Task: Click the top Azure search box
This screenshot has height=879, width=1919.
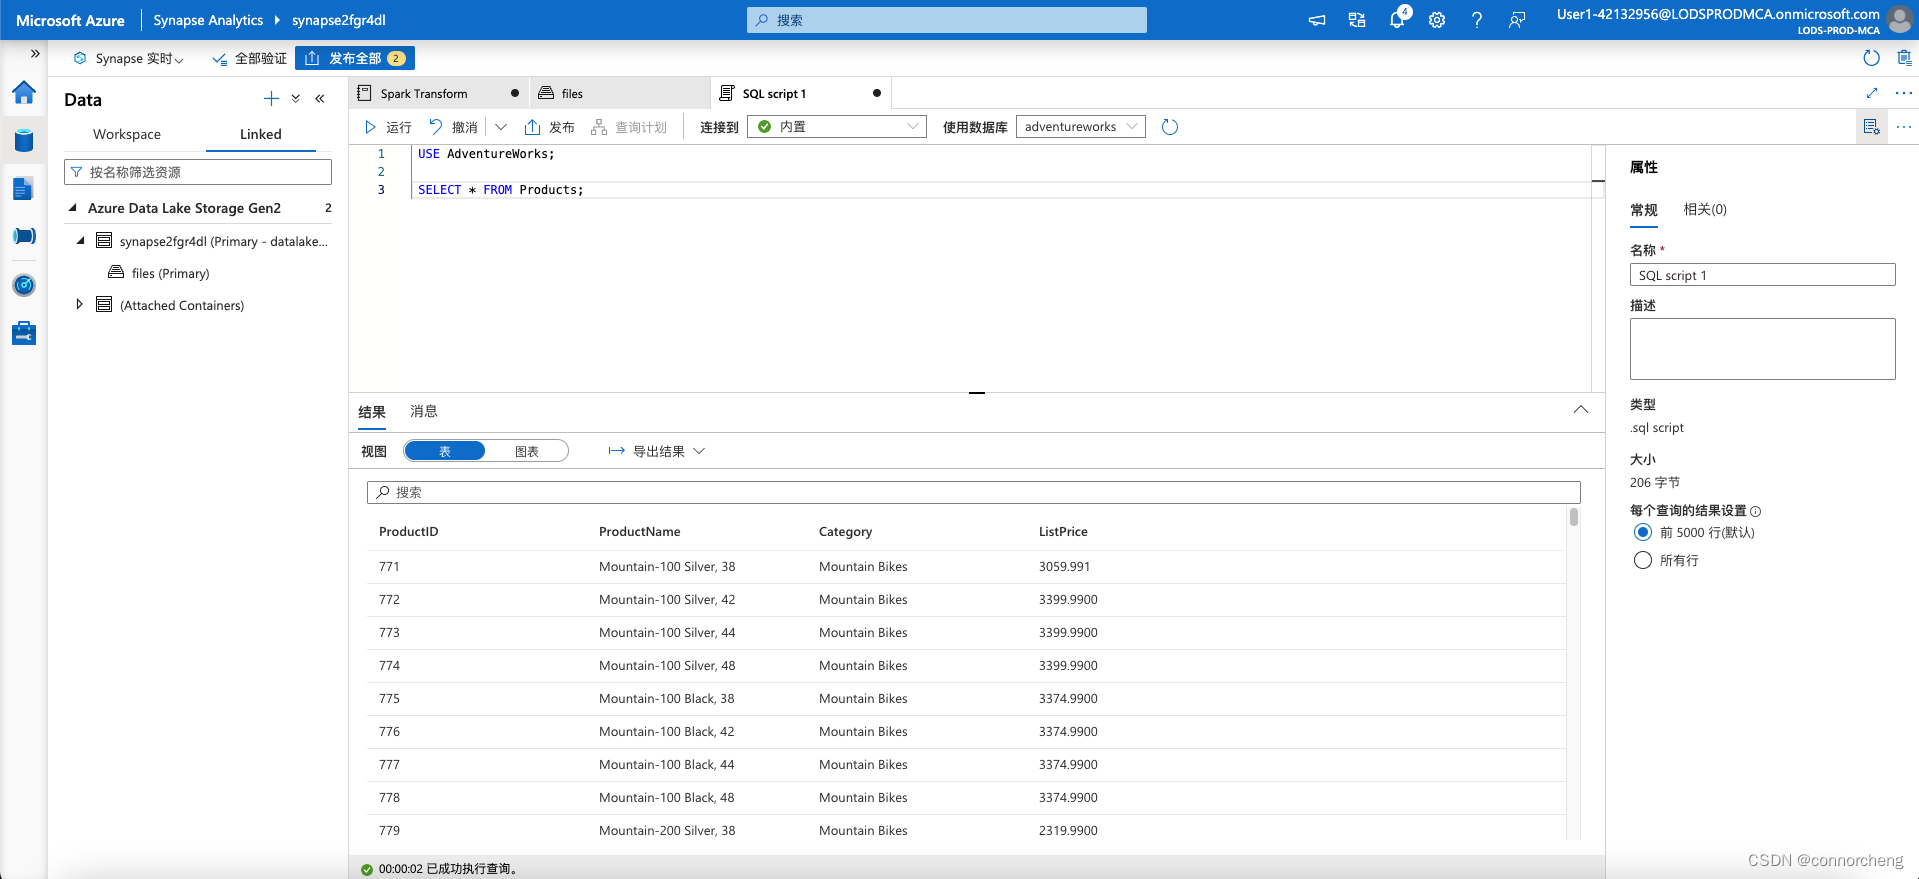Action: pyautogui.click(x=947, y=20)
